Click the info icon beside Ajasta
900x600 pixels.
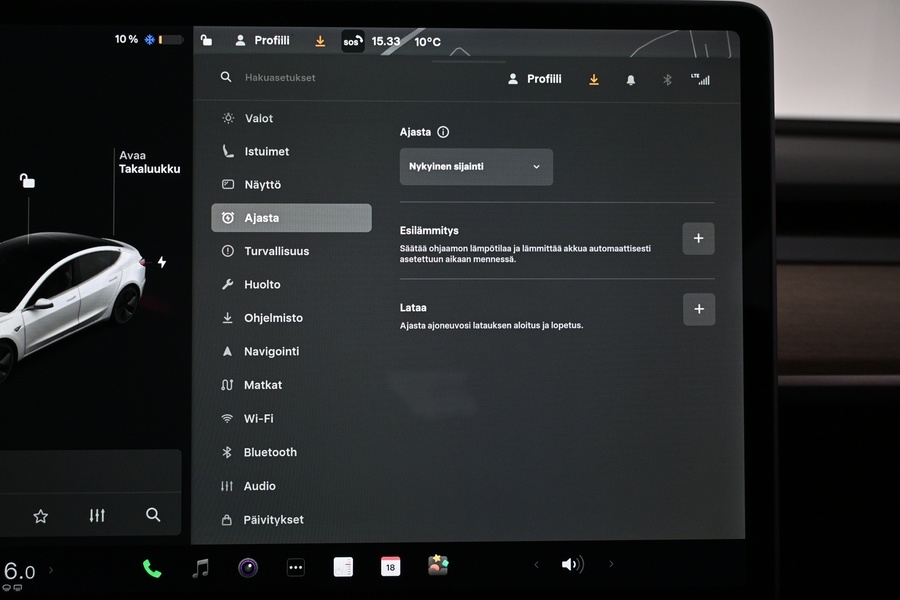443,132
